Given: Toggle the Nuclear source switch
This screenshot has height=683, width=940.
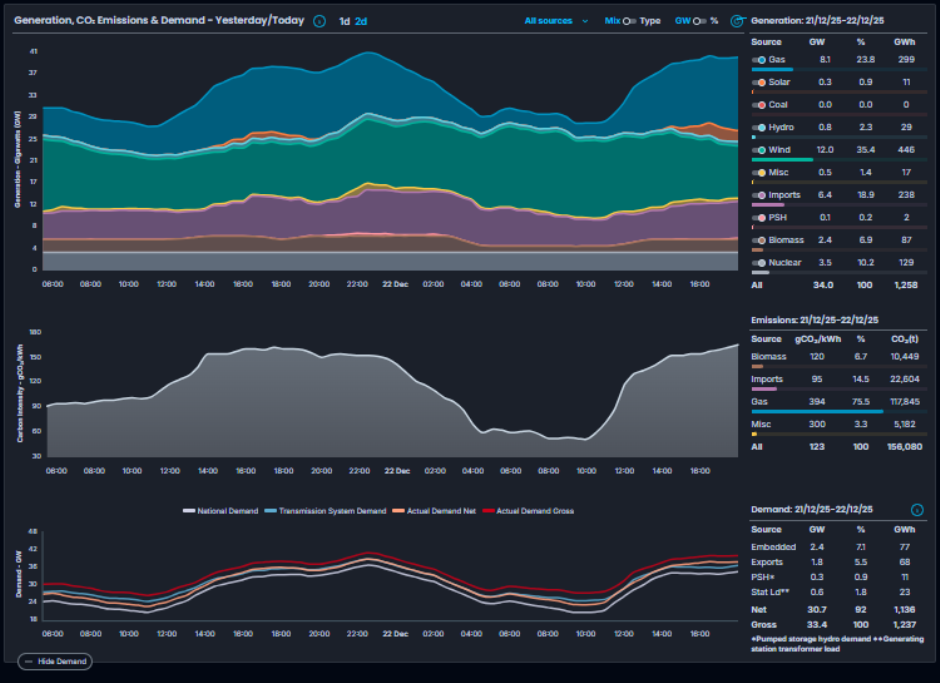Looking at the screenshot, I should pyautogui.click(x=760, y=263).
